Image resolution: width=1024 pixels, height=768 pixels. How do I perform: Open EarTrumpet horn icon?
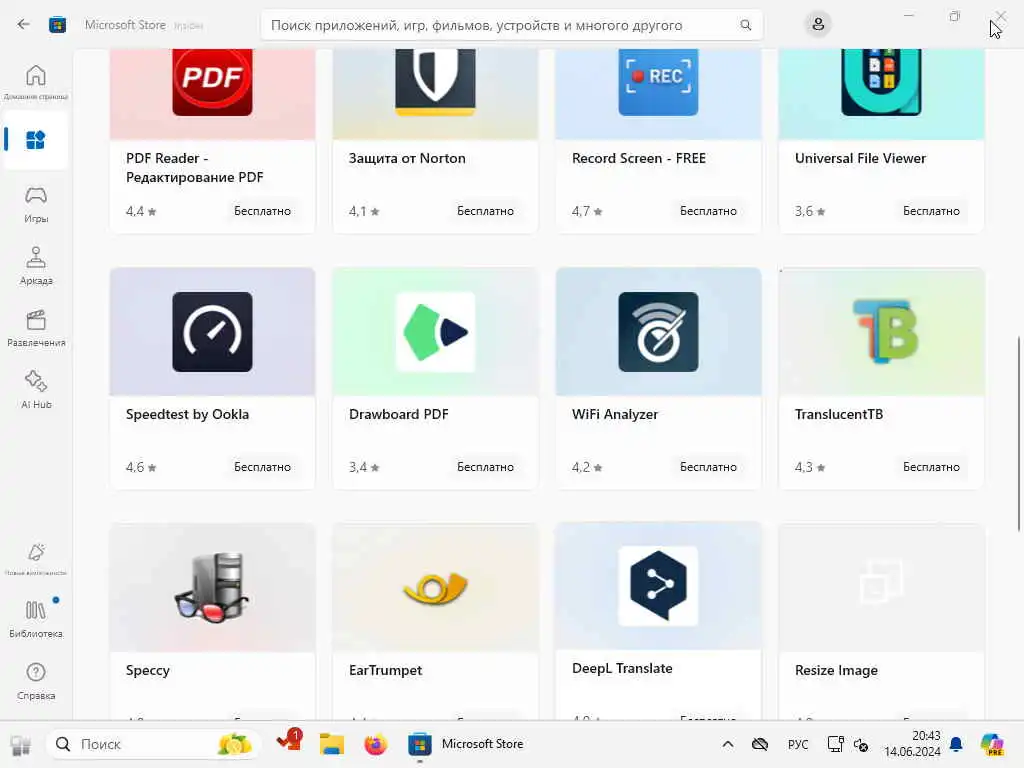coord(436,588)
